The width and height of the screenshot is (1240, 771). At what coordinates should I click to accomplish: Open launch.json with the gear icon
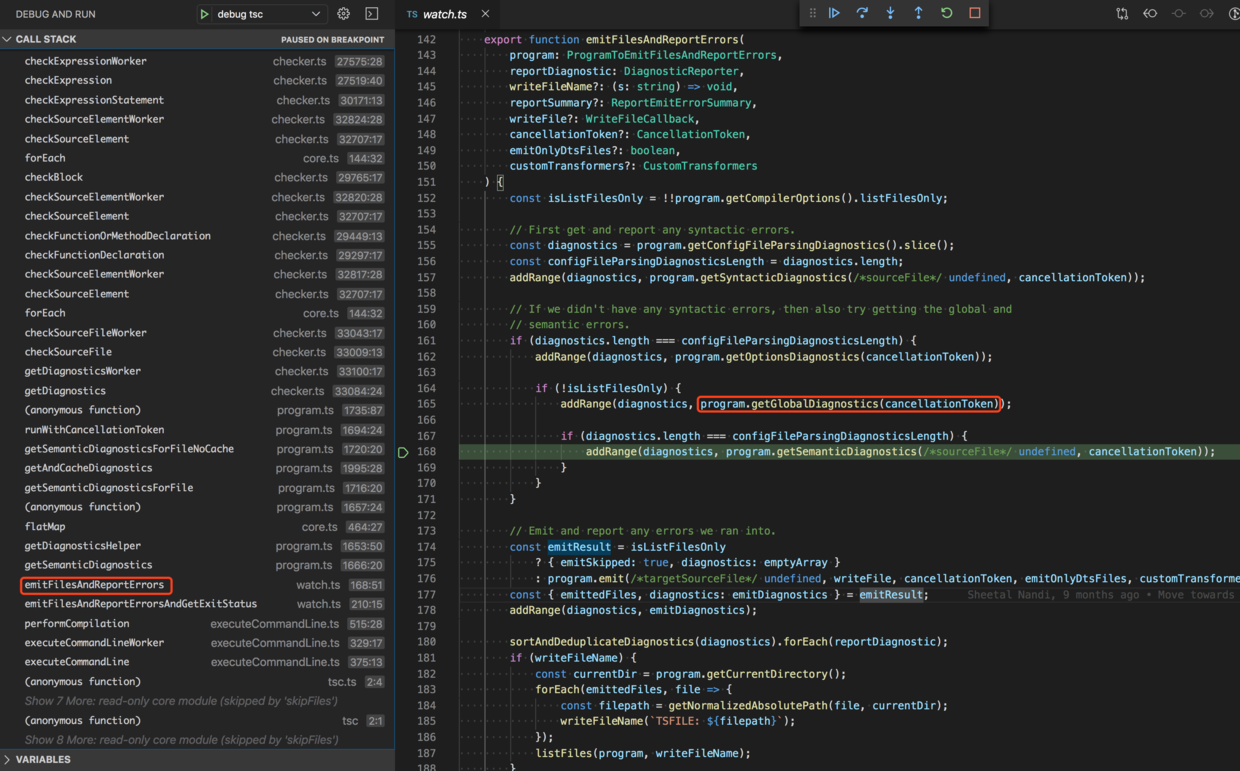tap(344, 14)
